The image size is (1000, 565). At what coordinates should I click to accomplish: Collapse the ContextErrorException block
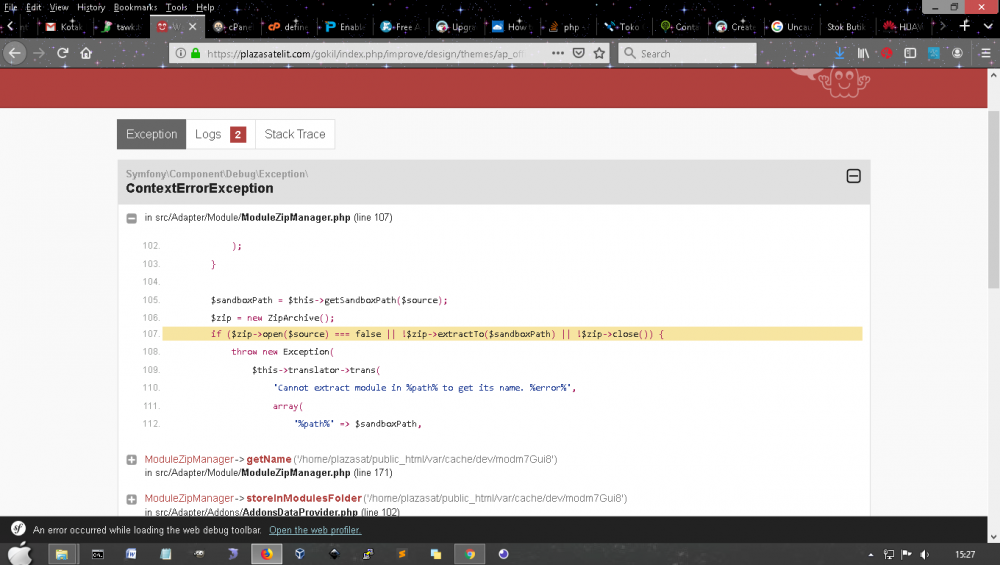pyautogui.click(x=853, y=176)
